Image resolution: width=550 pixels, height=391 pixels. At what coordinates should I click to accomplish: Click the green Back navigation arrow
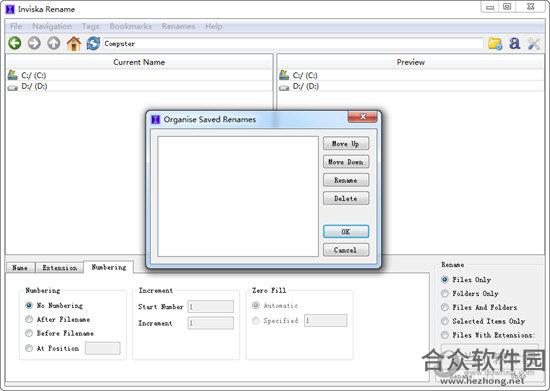[15, 43]
